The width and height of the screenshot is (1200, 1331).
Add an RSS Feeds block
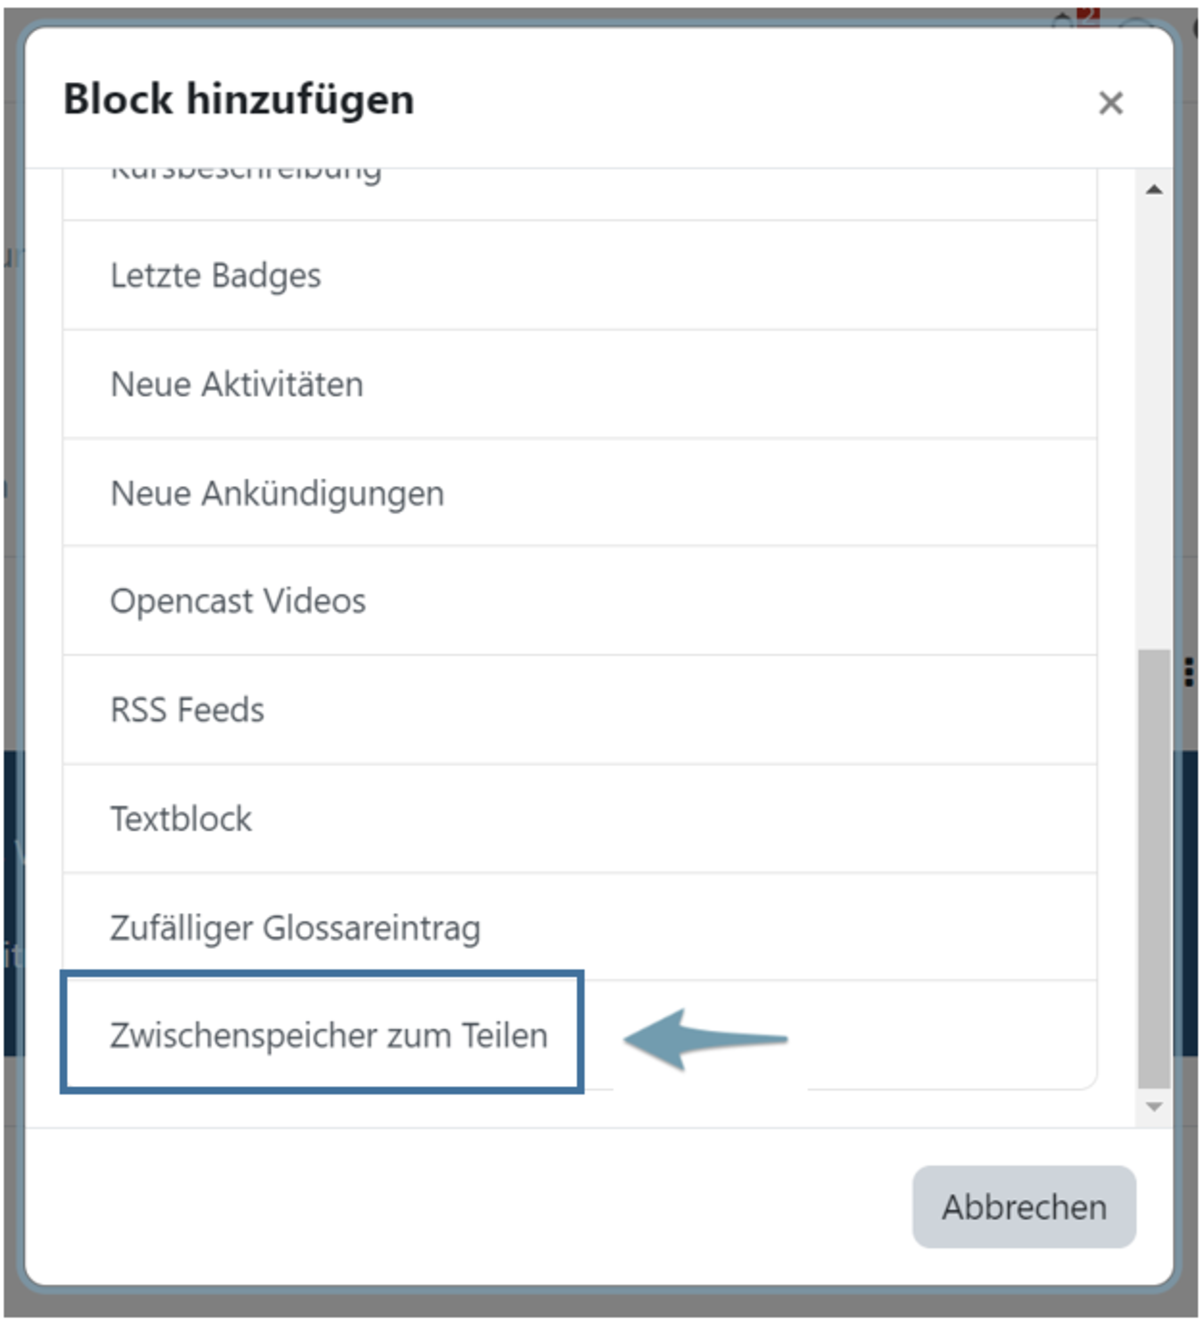187,711
